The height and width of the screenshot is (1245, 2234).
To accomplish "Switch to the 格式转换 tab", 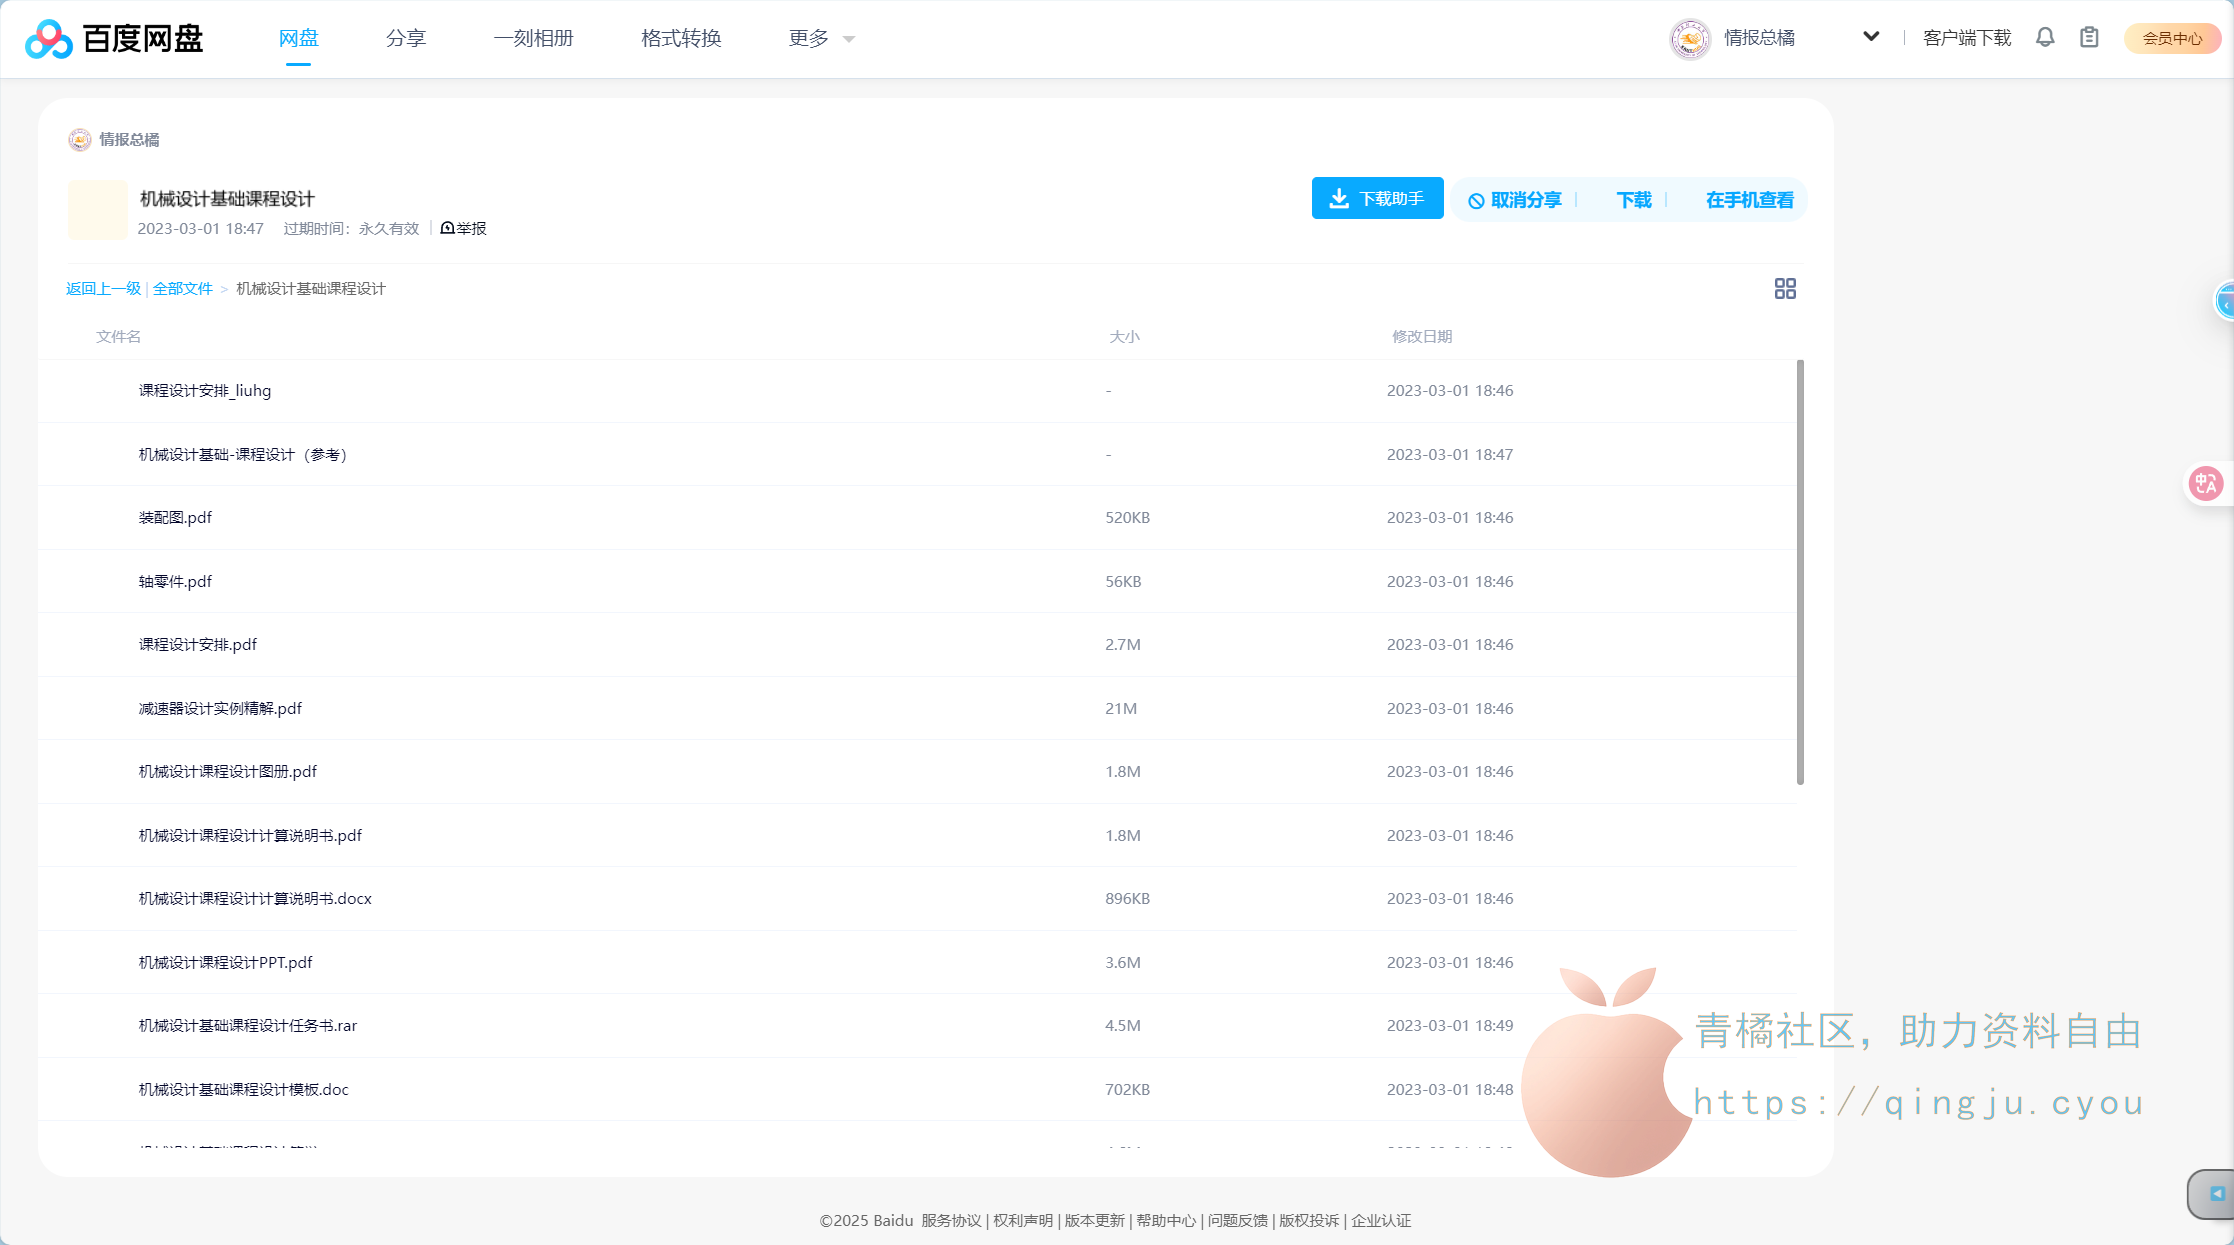I will coord(681,39).
